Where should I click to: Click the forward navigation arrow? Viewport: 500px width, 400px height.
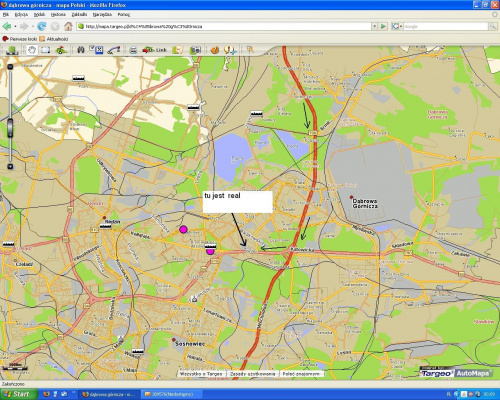24,26
